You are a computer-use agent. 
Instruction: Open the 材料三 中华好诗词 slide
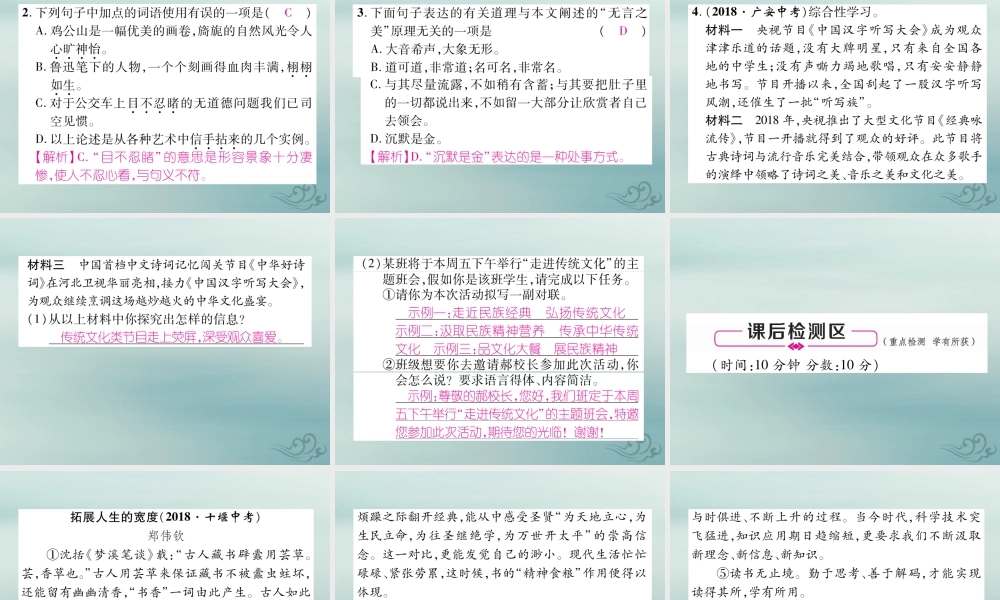tap(165, 341)
